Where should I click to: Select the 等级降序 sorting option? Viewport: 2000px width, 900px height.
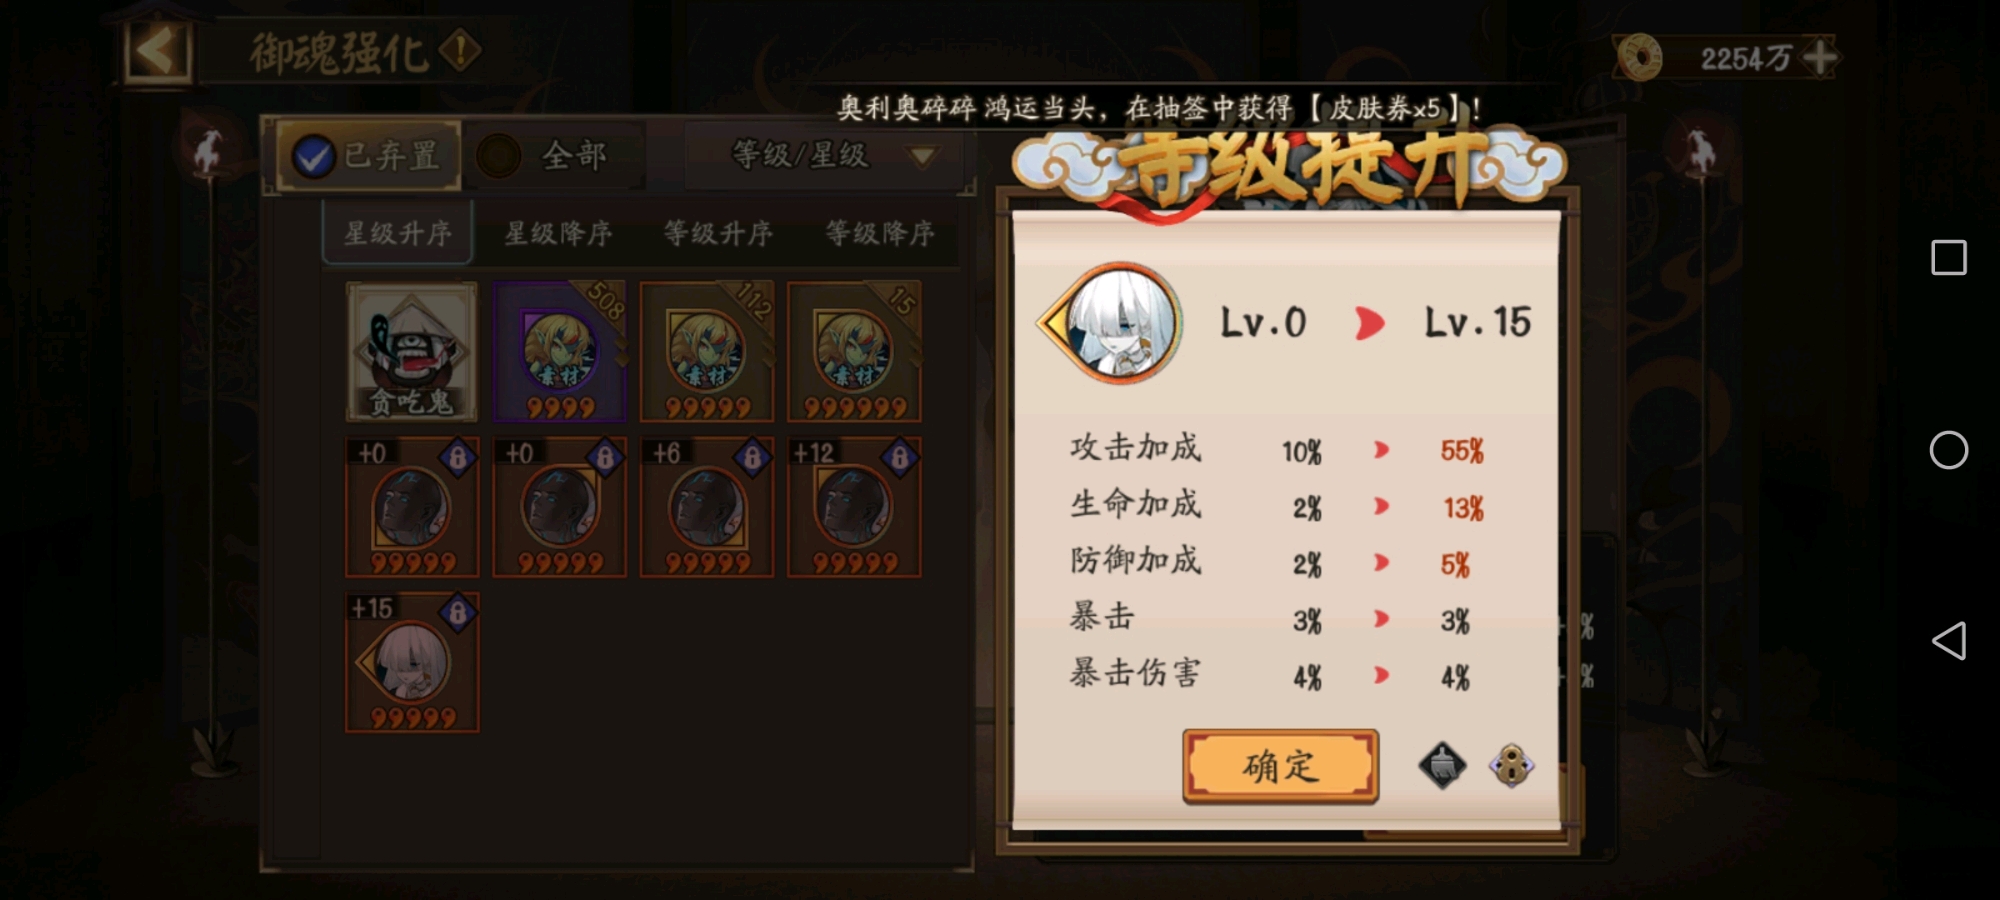[x=879, y=233]
